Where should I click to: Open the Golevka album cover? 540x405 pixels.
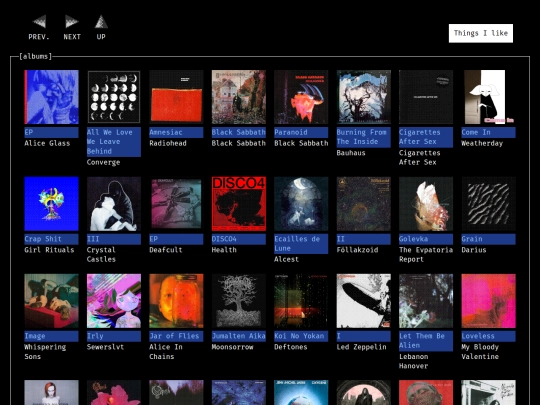tap(426, 204)
